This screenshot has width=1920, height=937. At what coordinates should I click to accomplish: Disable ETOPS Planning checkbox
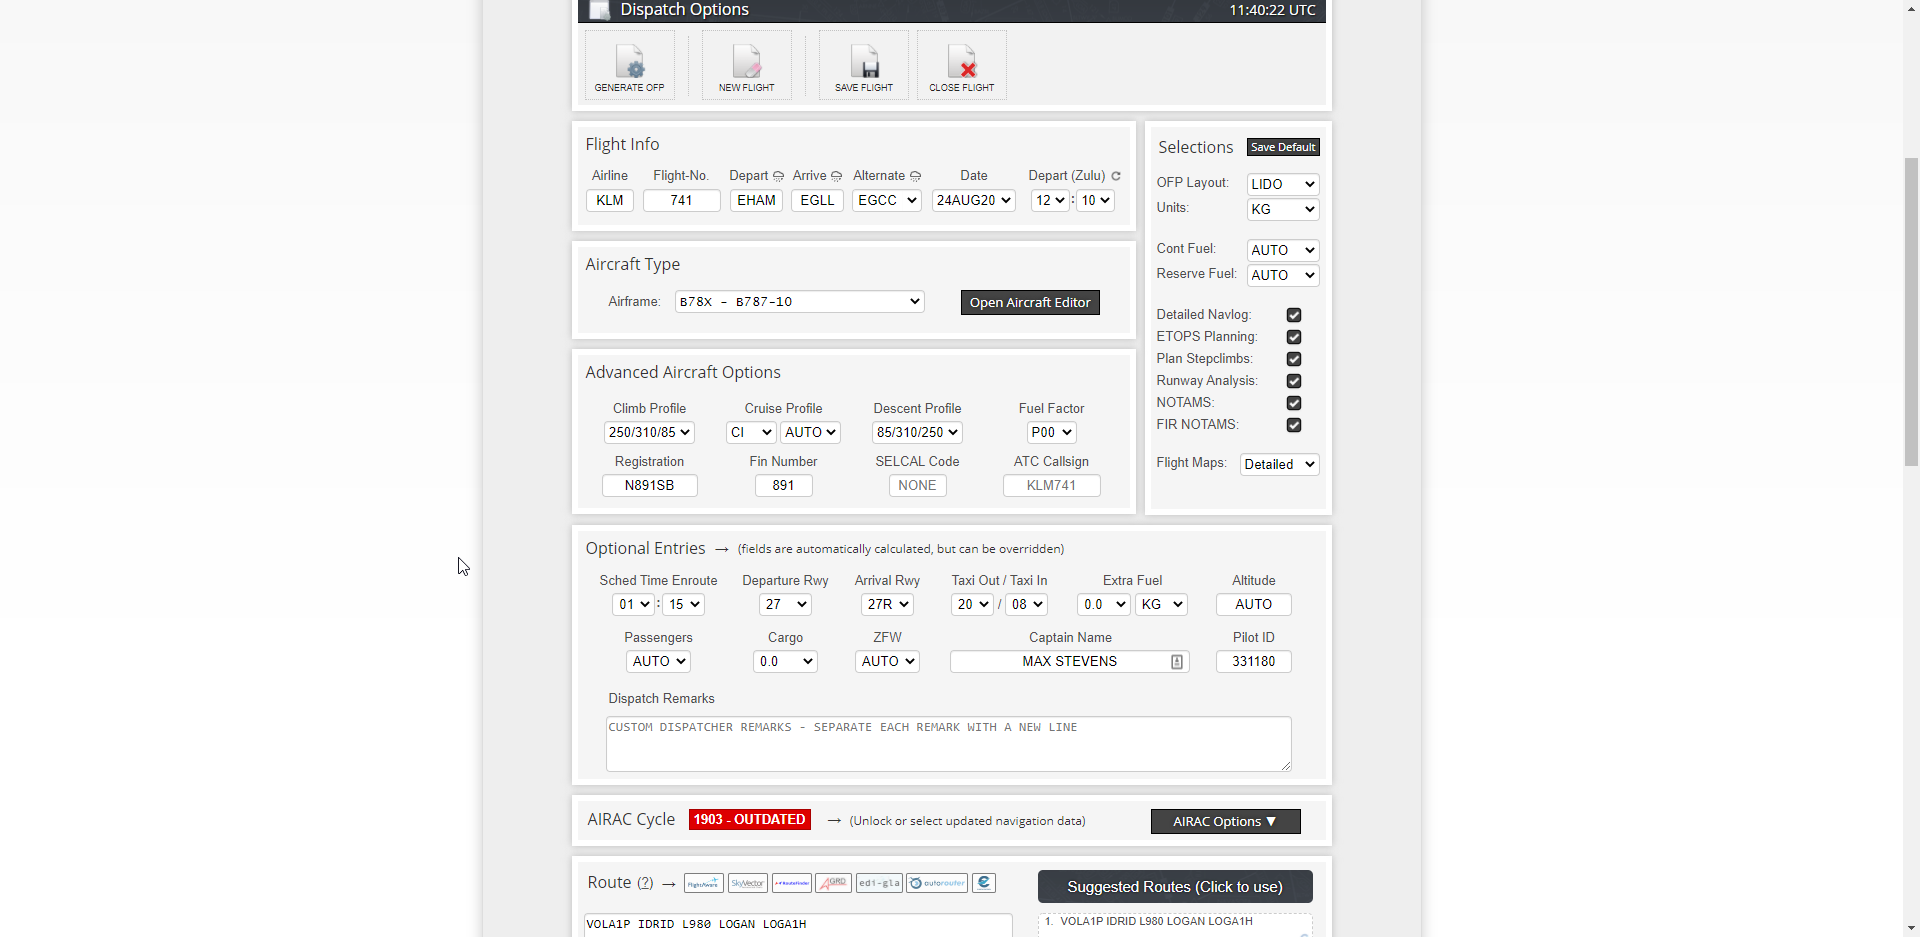click(x=1294, y=337)
